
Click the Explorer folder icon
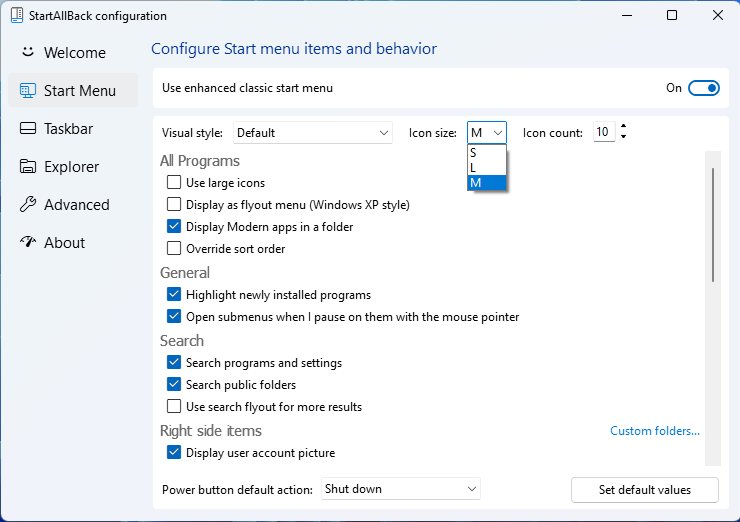pyautogui.click(x=28, y=166)
